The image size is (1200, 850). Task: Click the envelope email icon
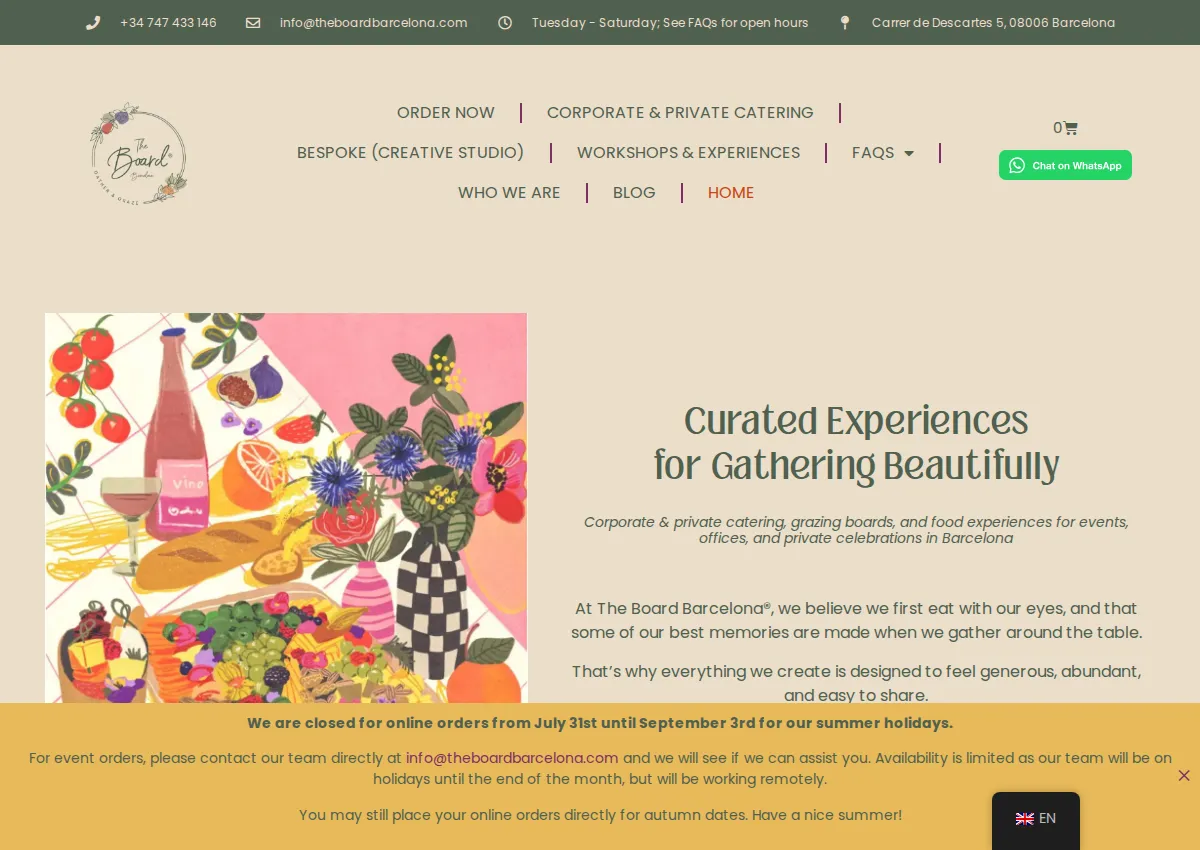tap(253, 22)
